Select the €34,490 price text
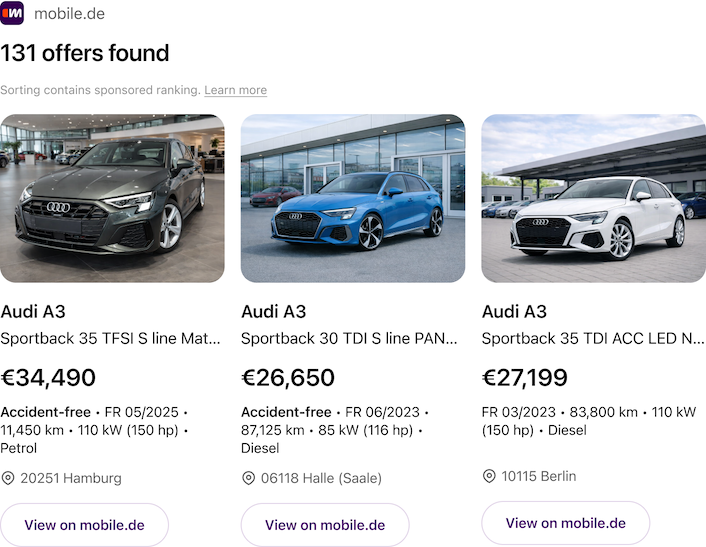Viewport: 706px width, 547px height. coord(48,378)
